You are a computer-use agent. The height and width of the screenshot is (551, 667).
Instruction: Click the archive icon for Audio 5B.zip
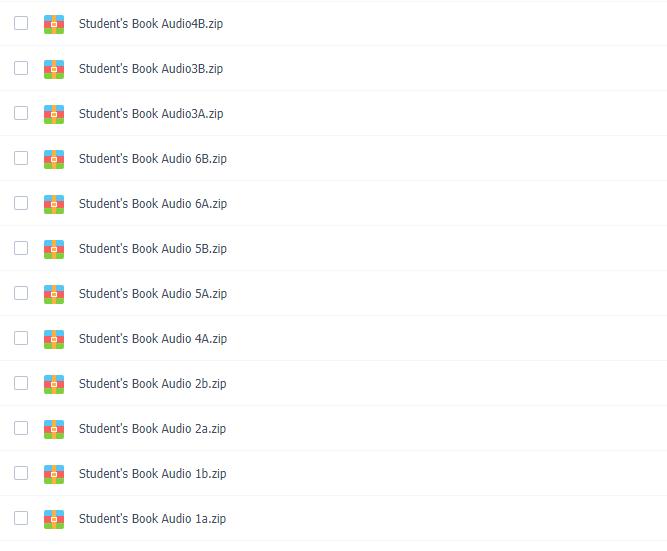point(54,249)
